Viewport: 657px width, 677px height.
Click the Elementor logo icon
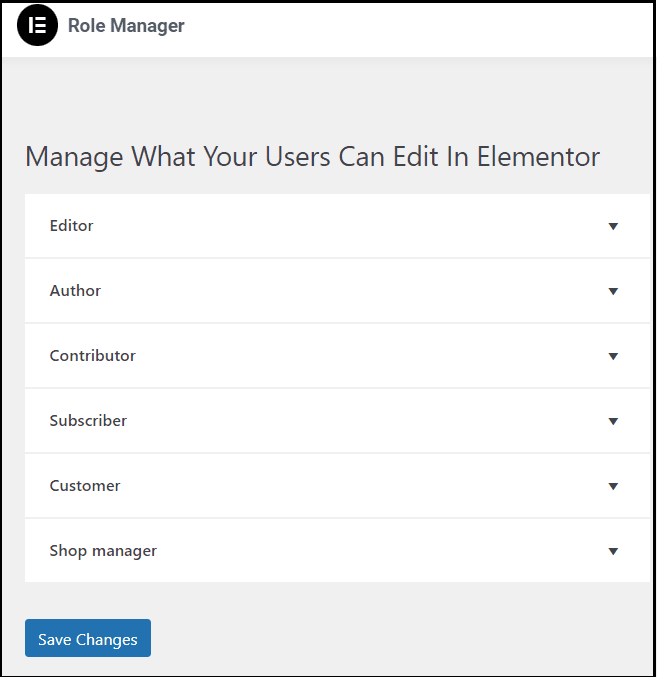37,25
